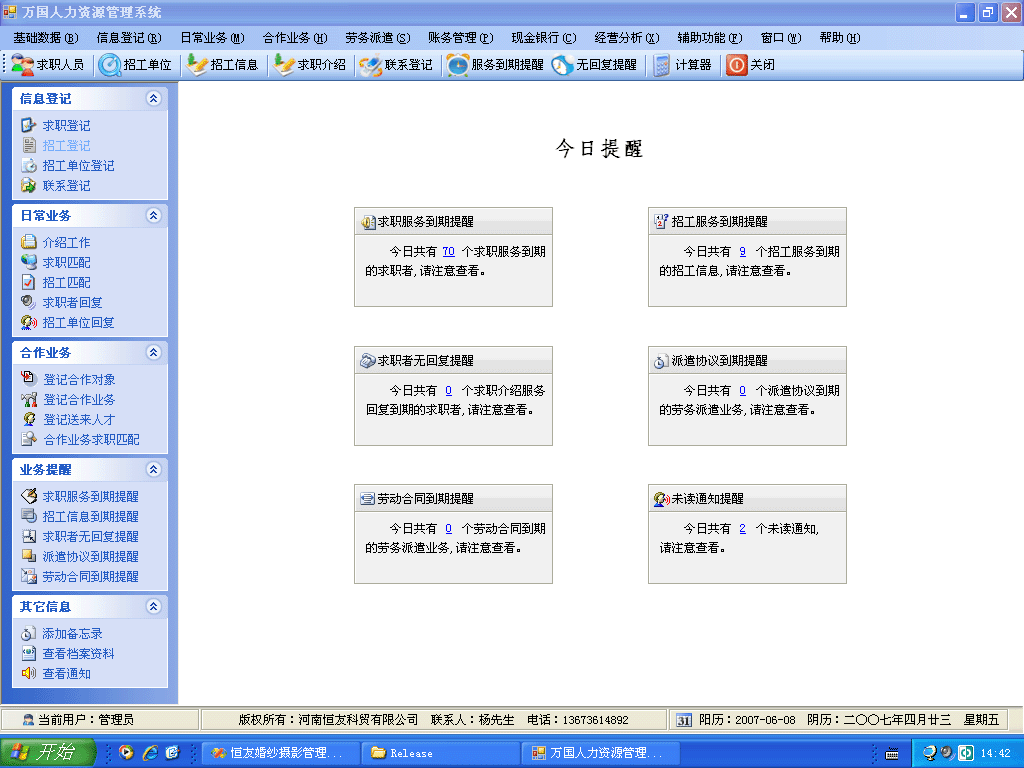1024x768 pixels.
Task: Open the 求职介绍 toolbar button
Action: coord(283,64)
